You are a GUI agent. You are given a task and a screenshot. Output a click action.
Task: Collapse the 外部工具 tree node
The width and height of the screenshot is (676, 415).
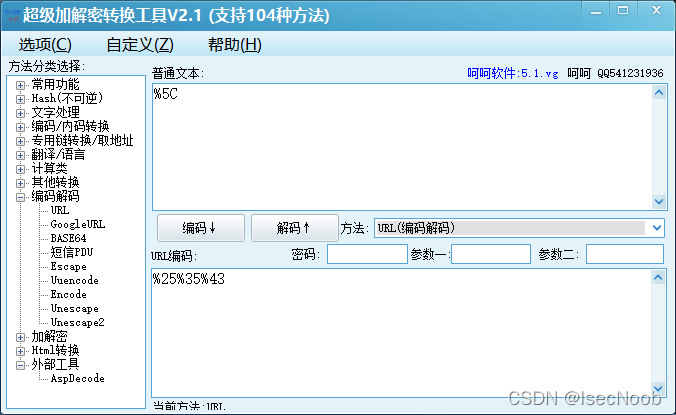click(20, 365)
